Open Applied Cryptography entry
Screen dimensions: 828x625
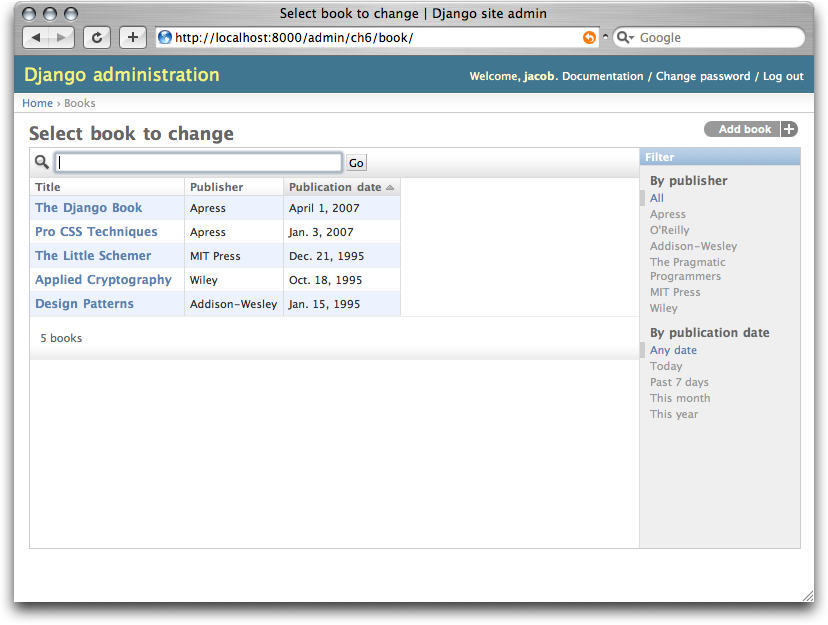click(x=104, y=280)
